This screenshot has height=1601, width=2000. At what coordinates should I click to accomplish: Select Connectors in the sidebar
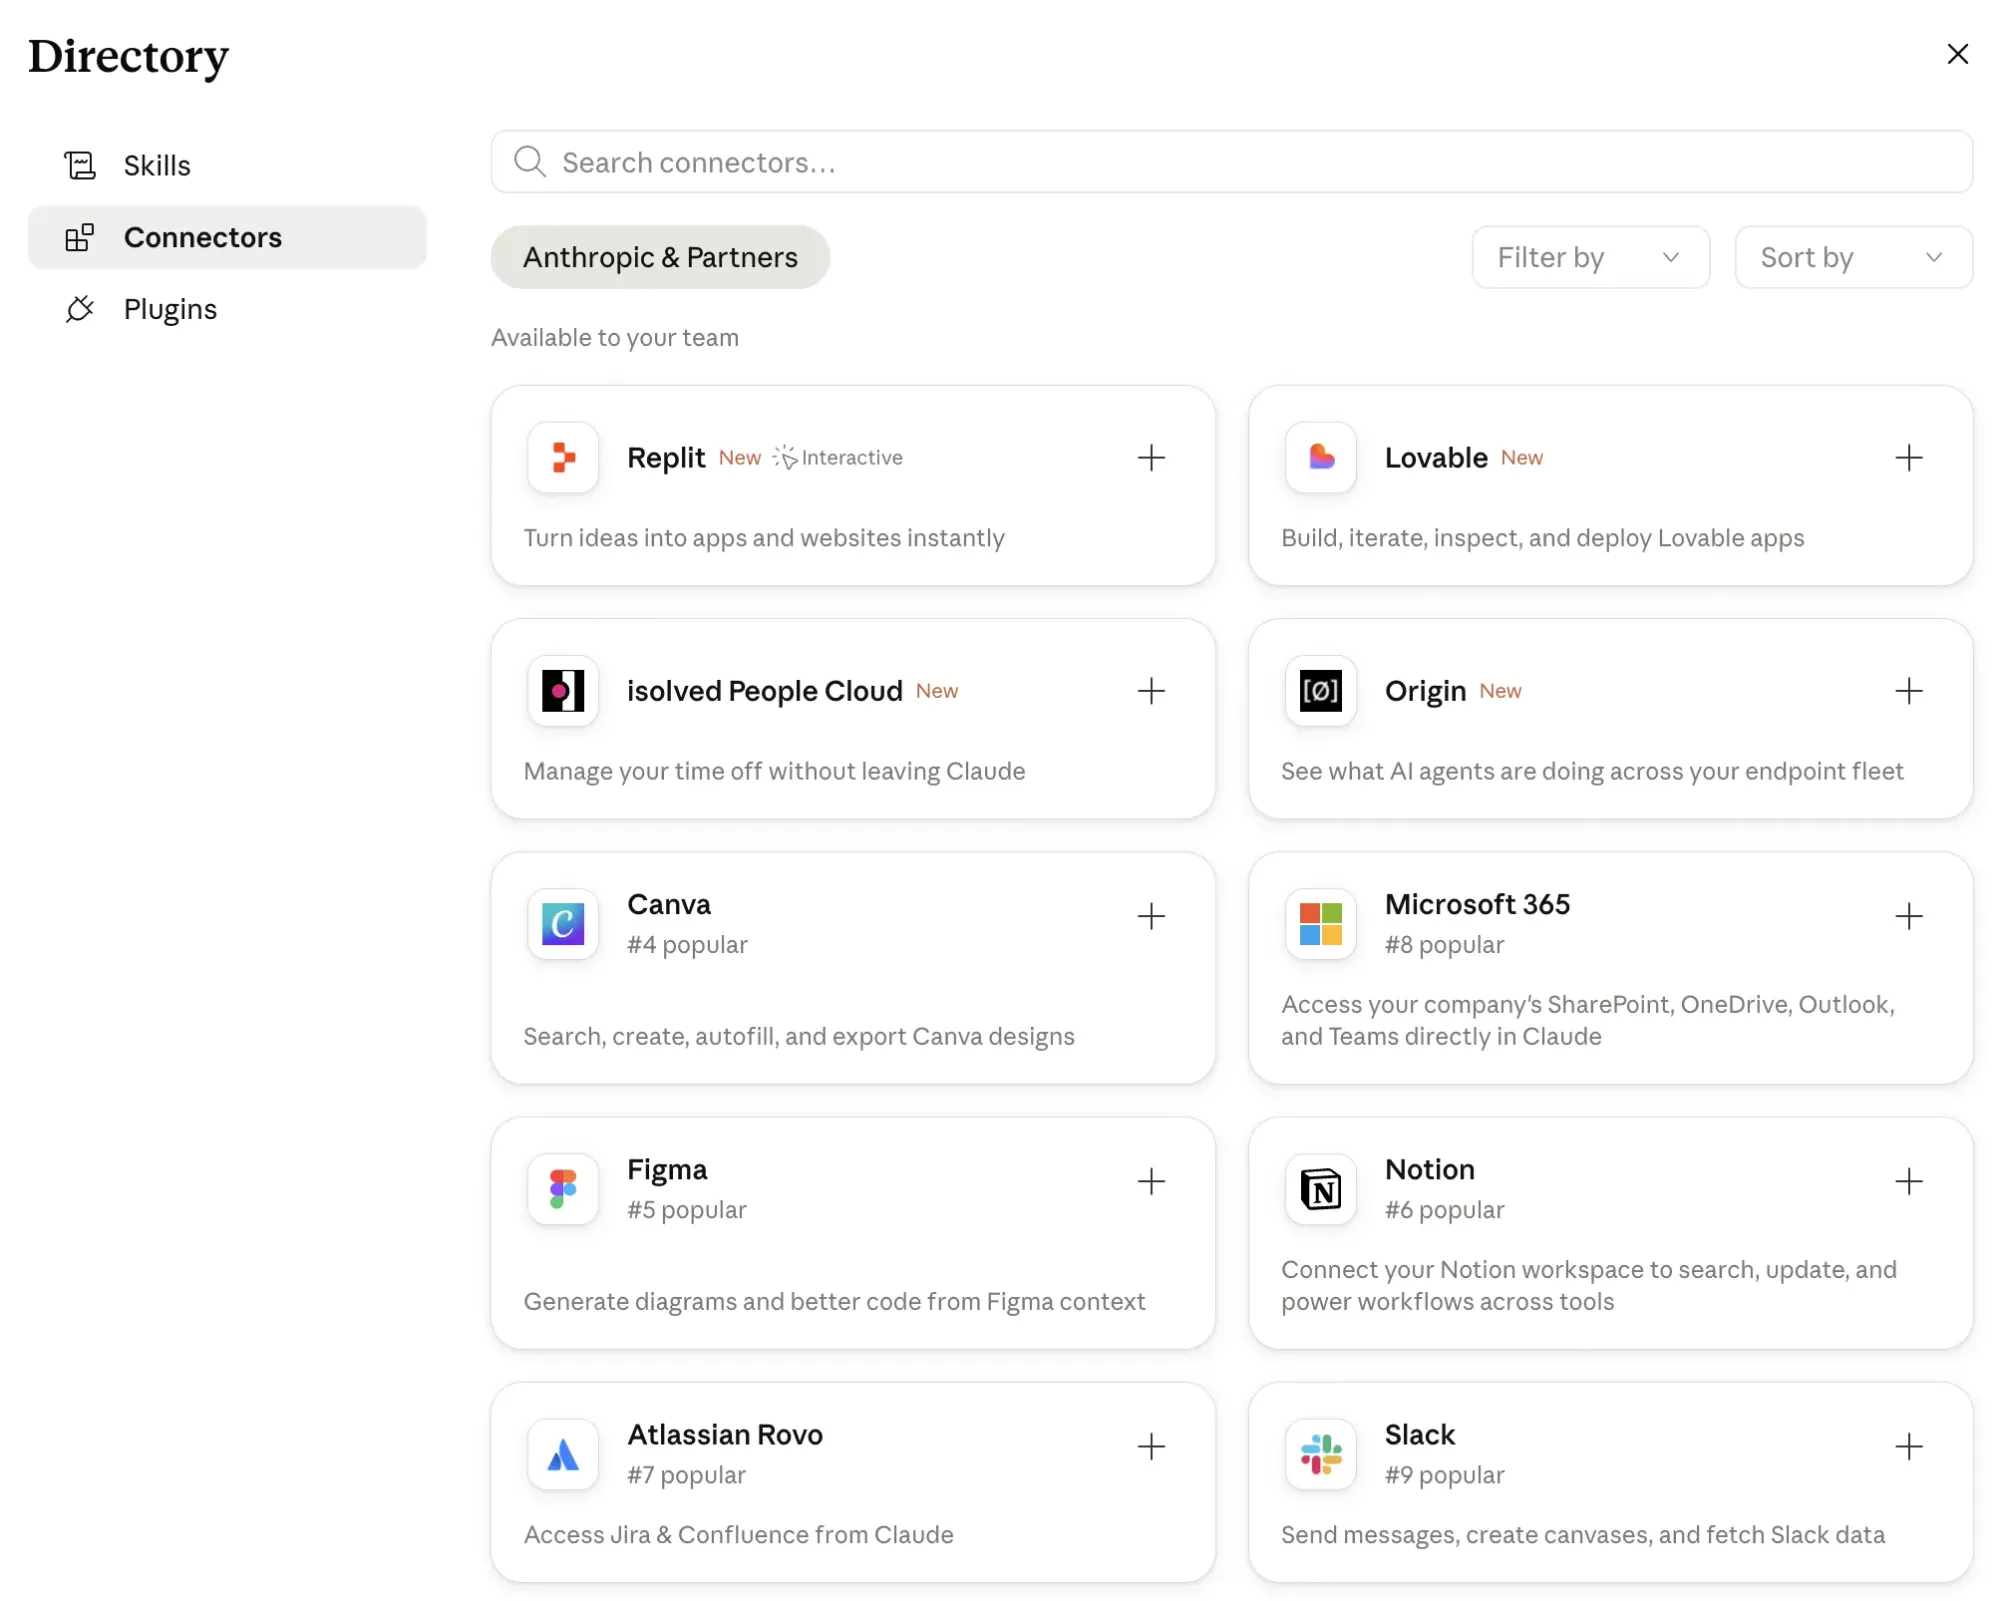[227, 237]
